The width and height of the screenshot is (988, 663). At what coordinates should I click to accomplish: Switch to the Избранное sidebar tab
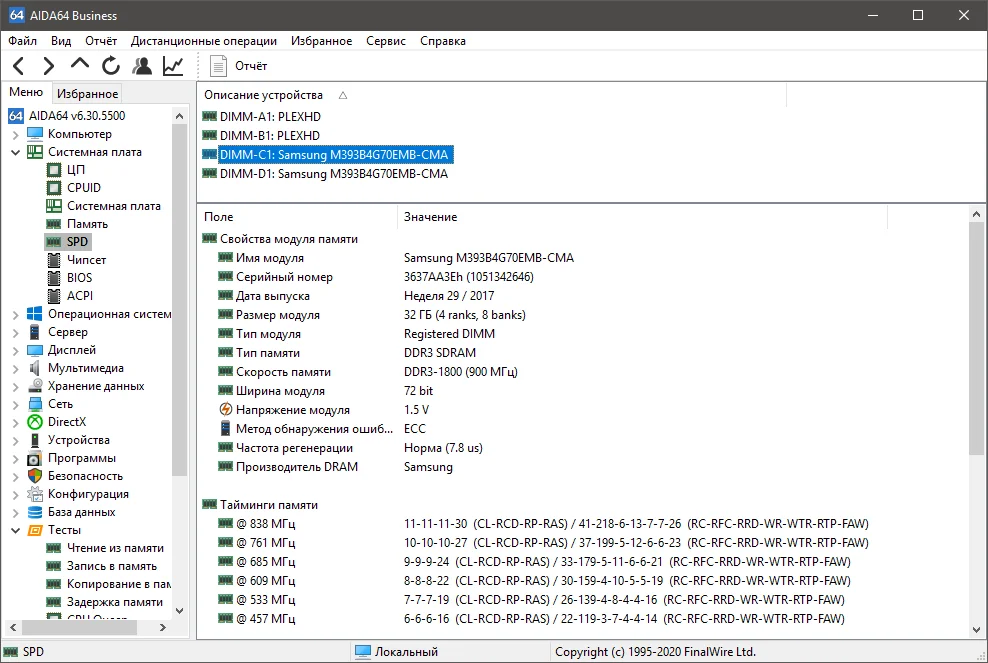coord(88,94)
